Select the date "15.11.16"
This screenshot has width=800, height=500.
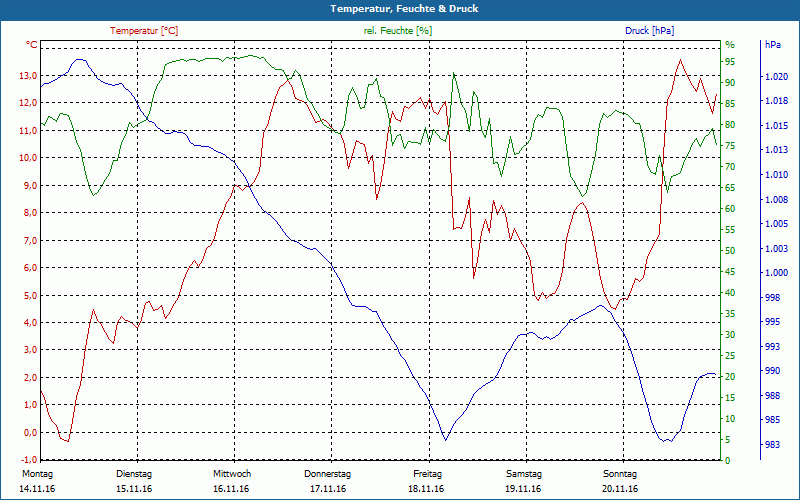point(134,489)
